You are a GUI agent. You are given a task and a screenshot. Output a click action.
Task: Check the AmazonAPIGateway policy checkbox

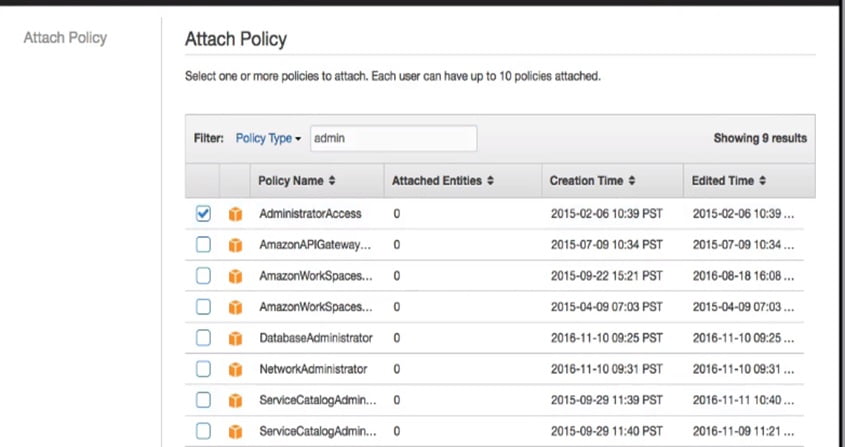click(x=203, y=245)
